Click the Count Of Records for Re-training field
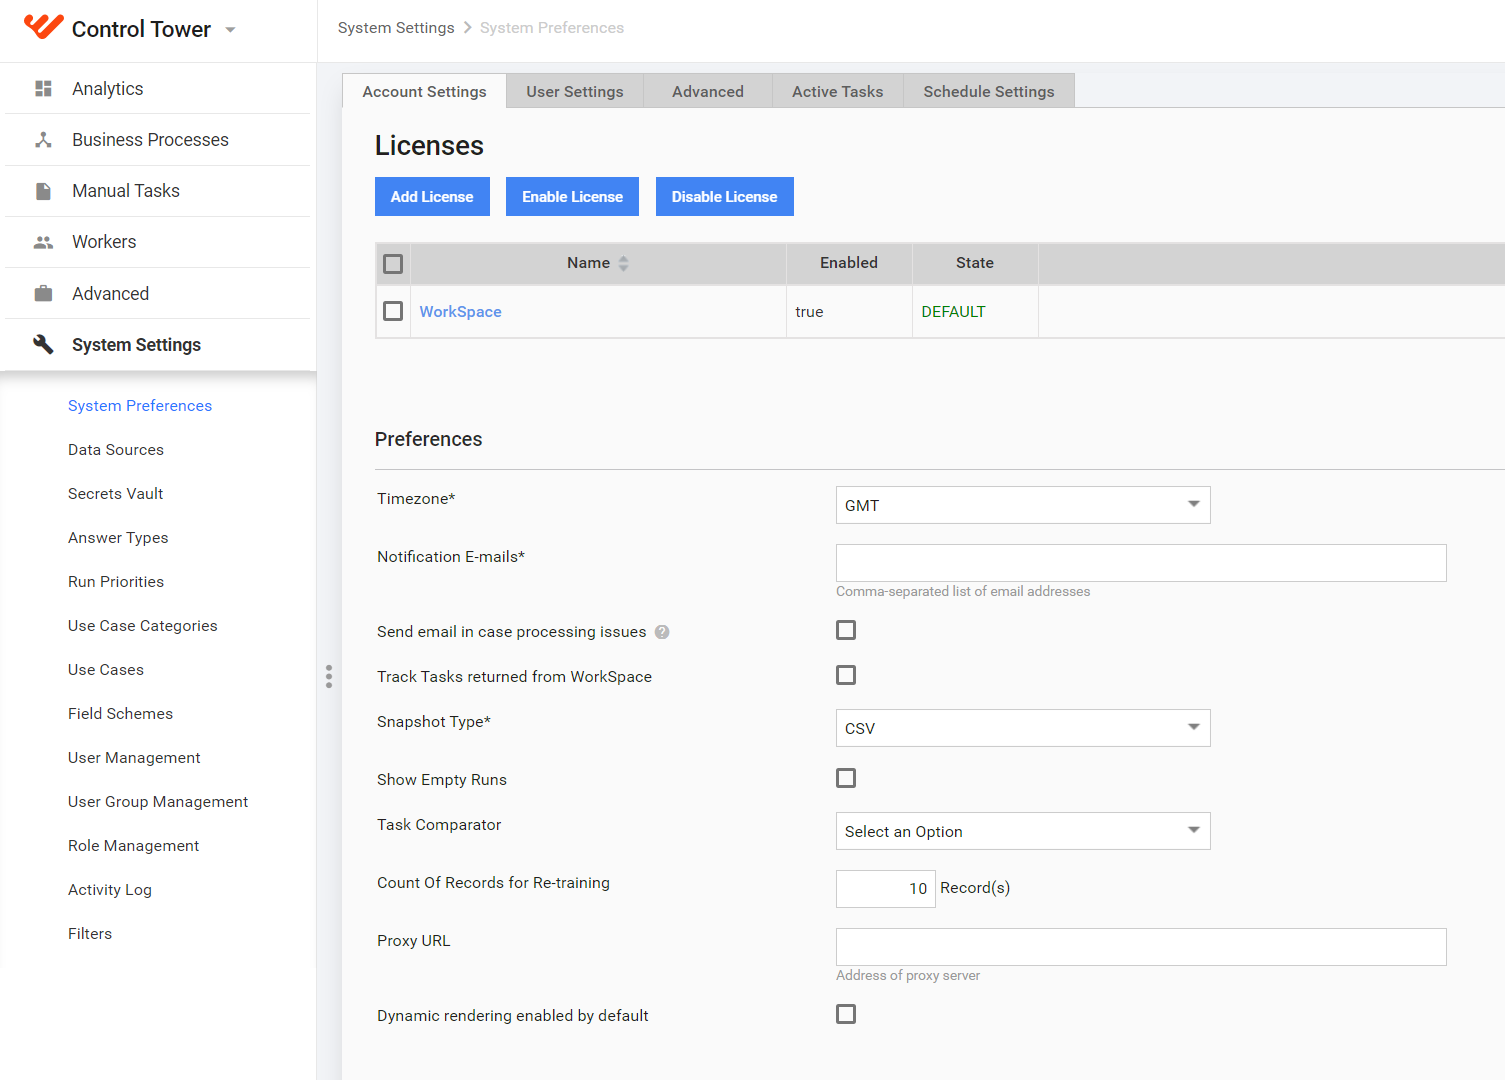 tap(886, 889)
